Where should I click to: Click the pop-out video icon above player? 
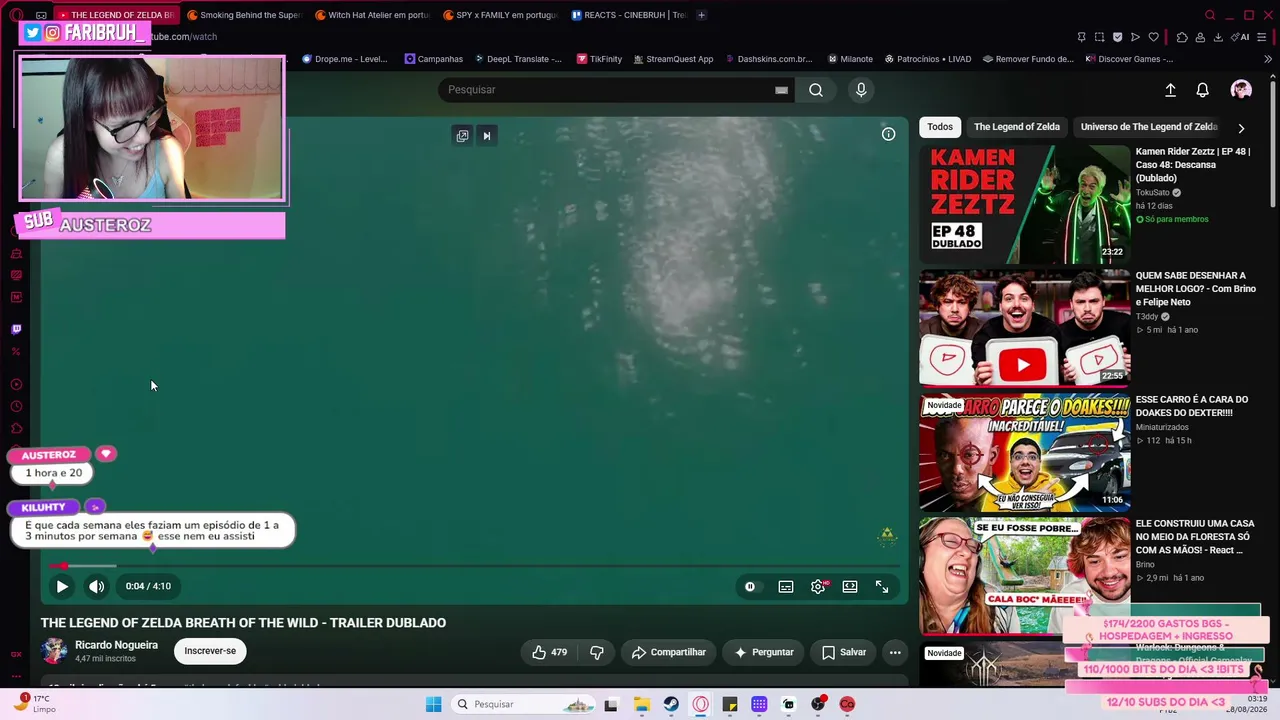[x=462, y=136]
